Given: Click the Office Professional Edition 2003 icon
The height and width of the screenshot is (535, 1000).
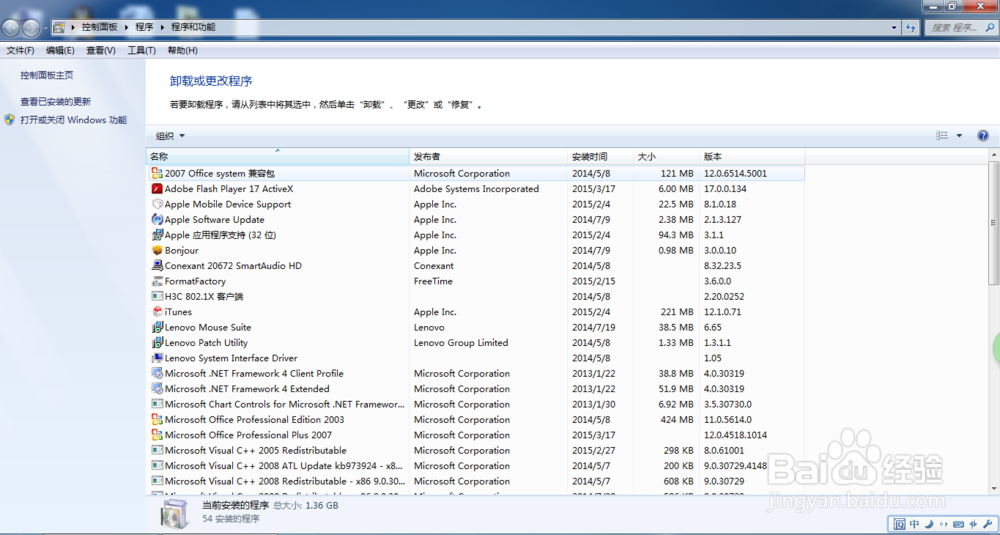Looking at the screenshot, I should click(x=157, y=420).
